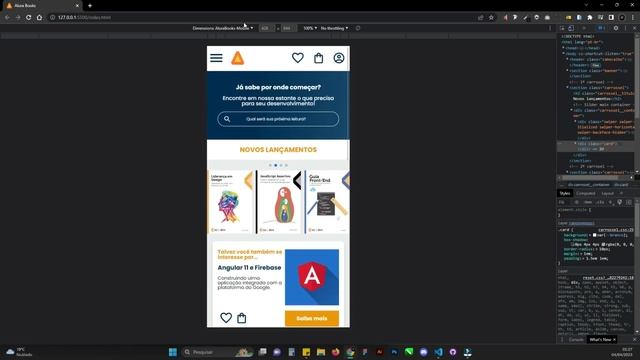This screenshot has width=640, height=360.
Task: Open DevTools settings gear
Action: [x=616, y=28]
